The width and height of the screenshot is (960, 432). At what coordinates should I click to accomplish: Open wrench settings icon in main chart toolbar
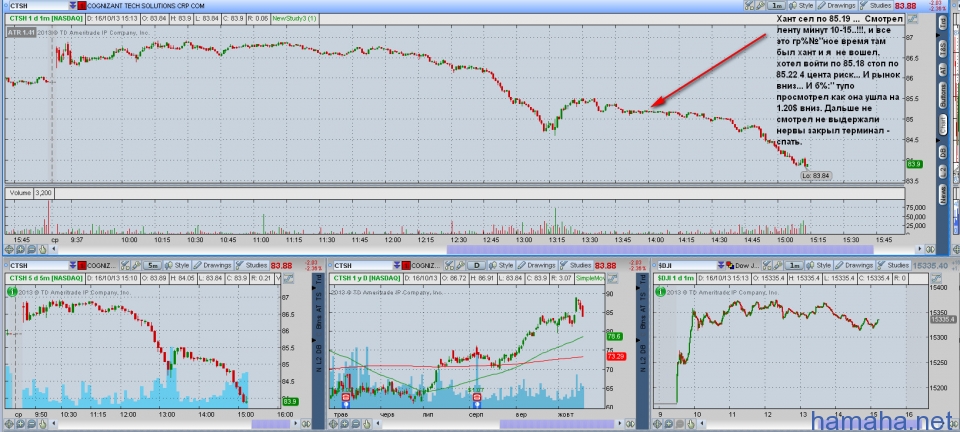(x=760, y=6)
